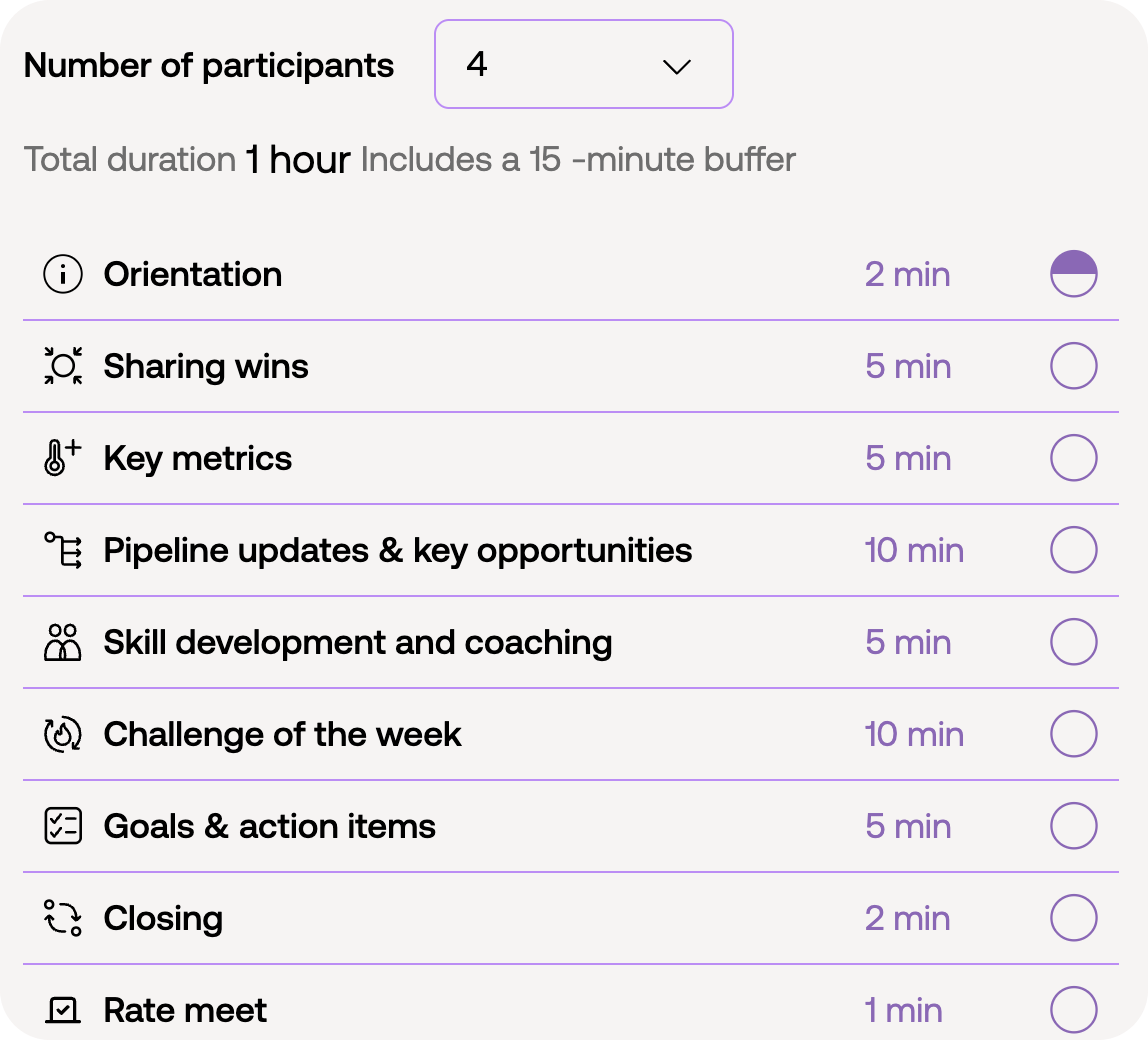Mark Sharing wins circle as complete
The height and width of the screenshot is (1040, 1148).
click(x=1073, y=365)
